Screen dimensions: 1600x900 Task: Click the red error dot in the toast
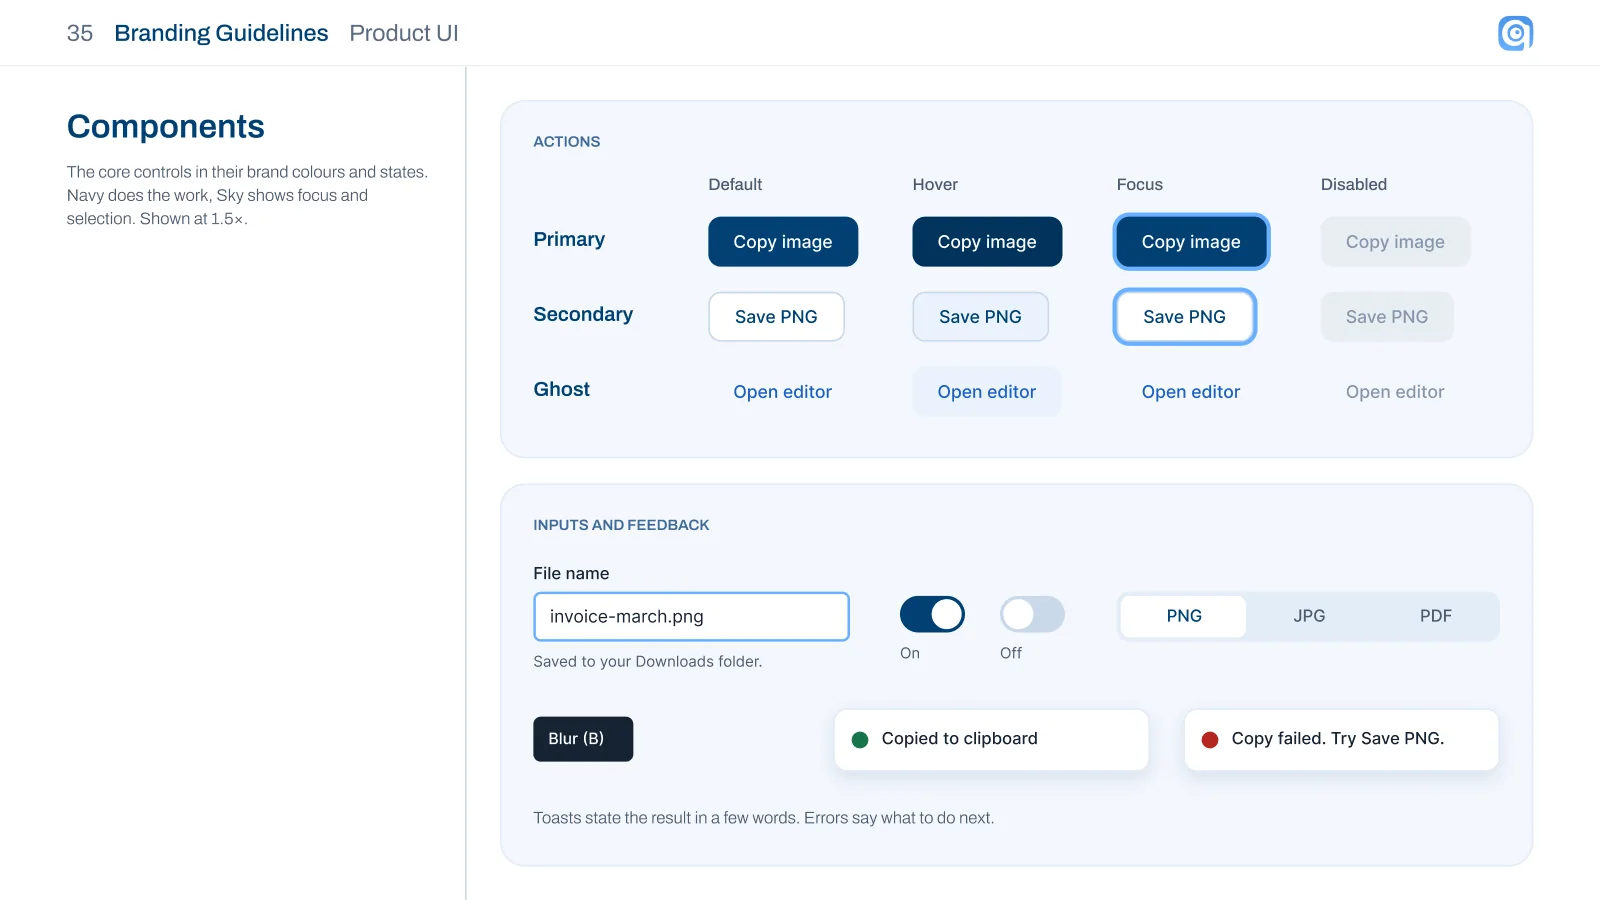pos(1210,740)
